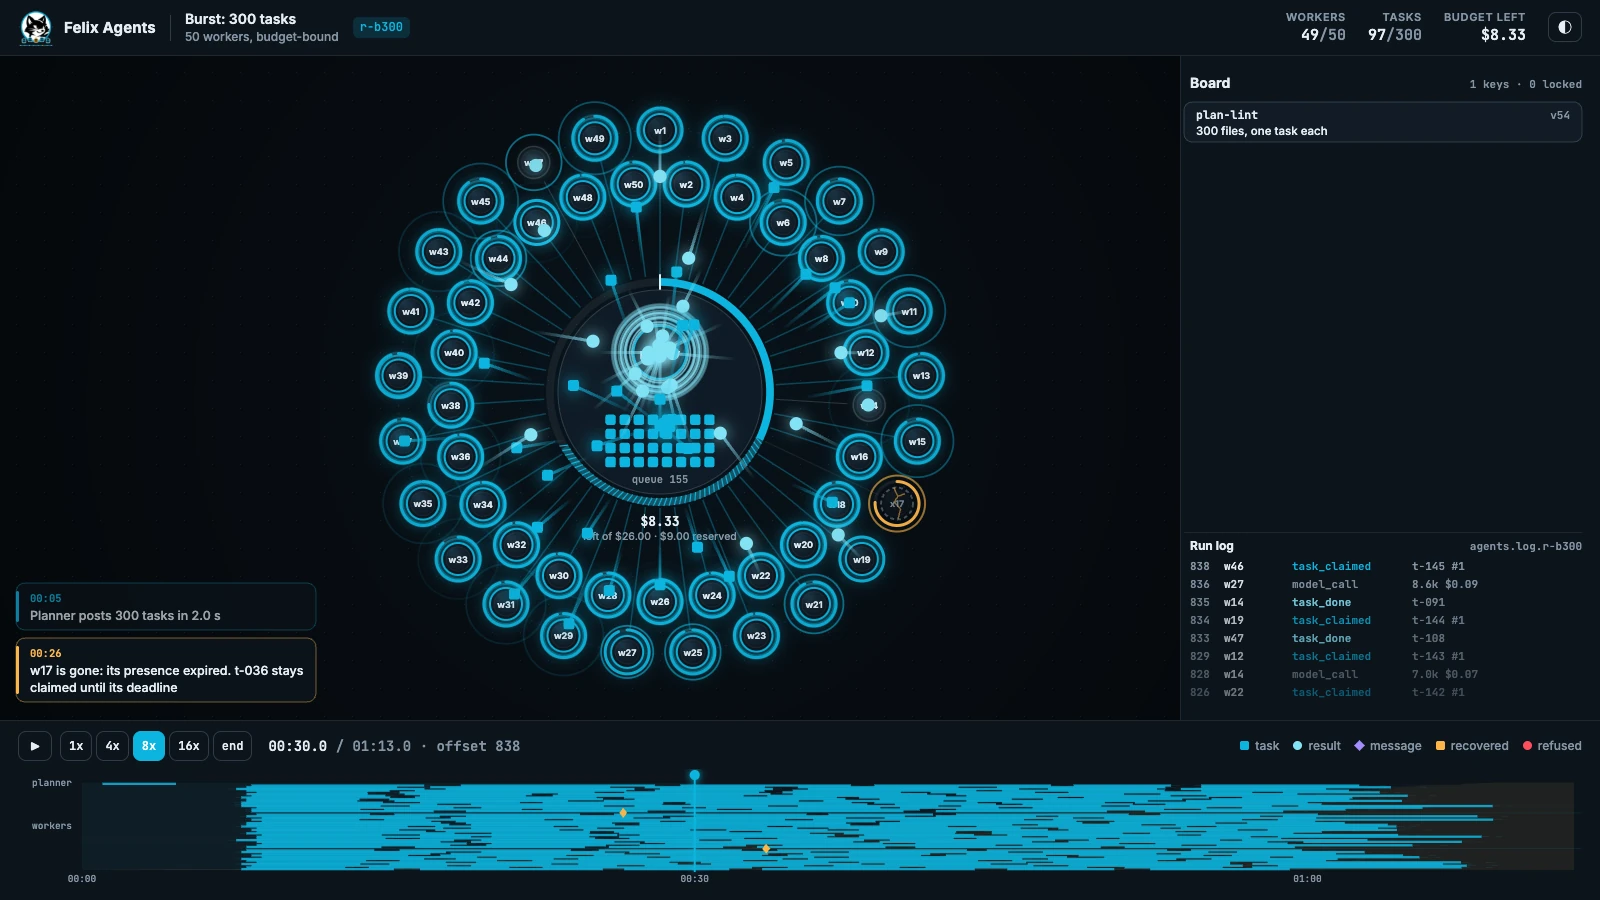Open the plan-lint board entry

[x=1383, y=122]
